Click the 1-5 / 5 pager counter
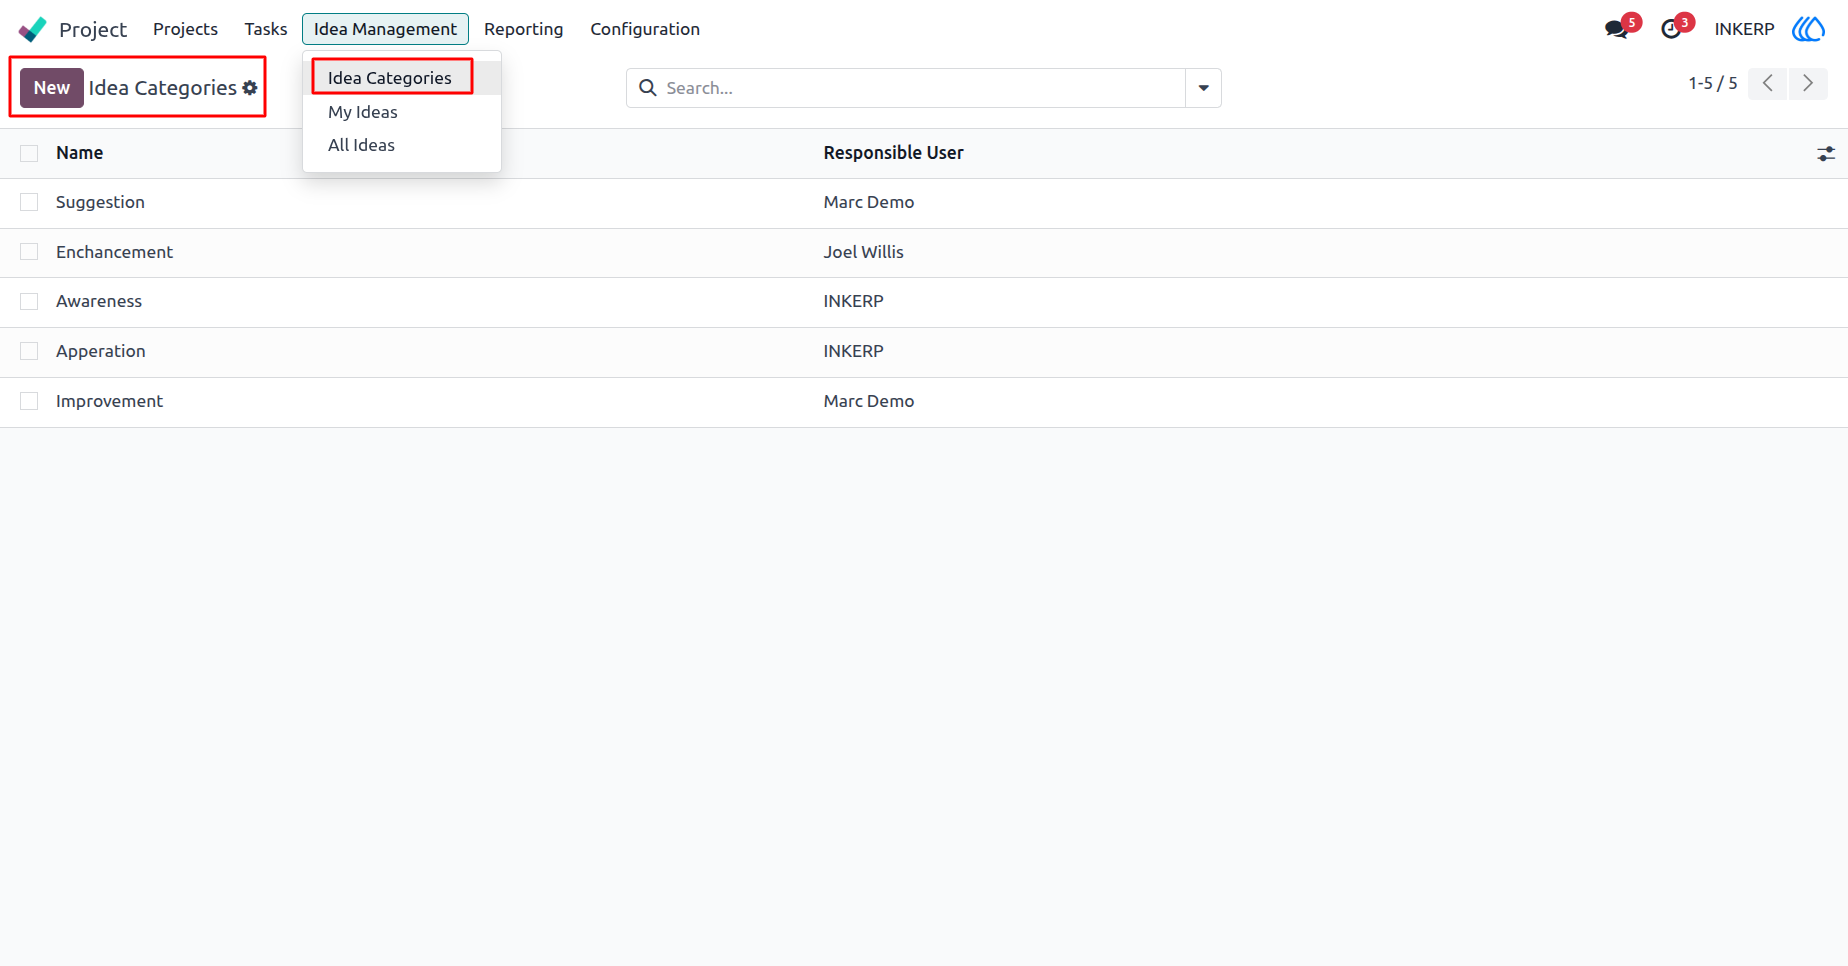The height and width of the screenshot is (966, 1848). (x=1713, y=84)
